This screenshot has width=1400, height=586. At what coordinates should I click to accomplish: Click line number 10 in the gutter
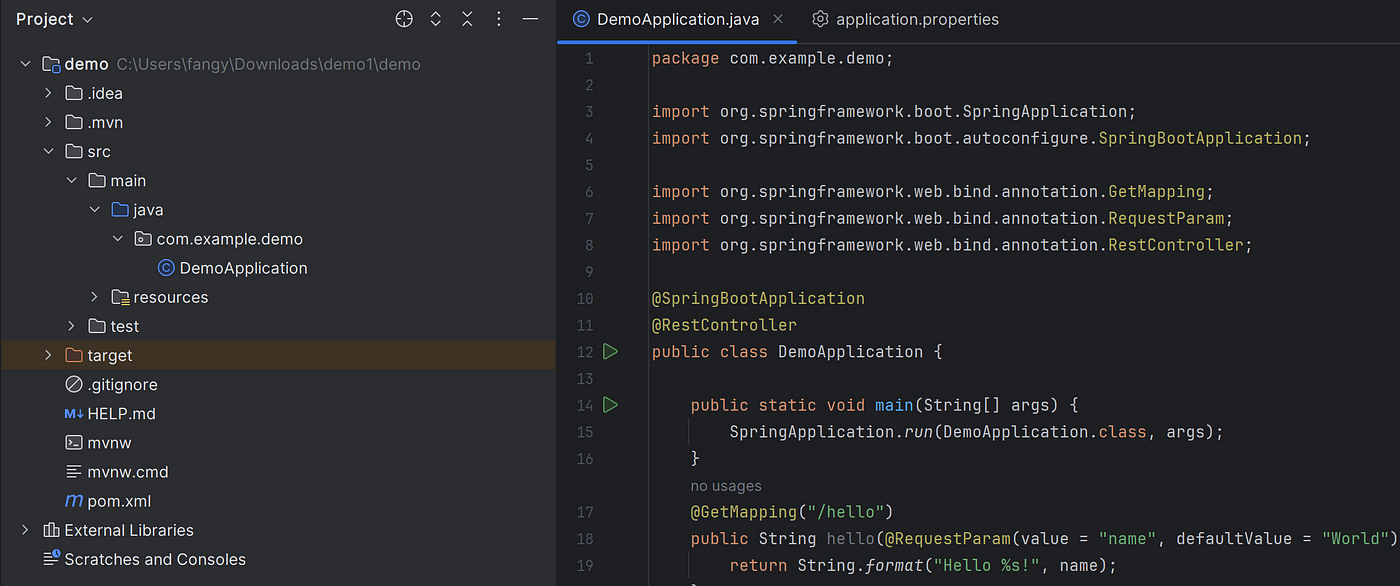pos(584,298)
